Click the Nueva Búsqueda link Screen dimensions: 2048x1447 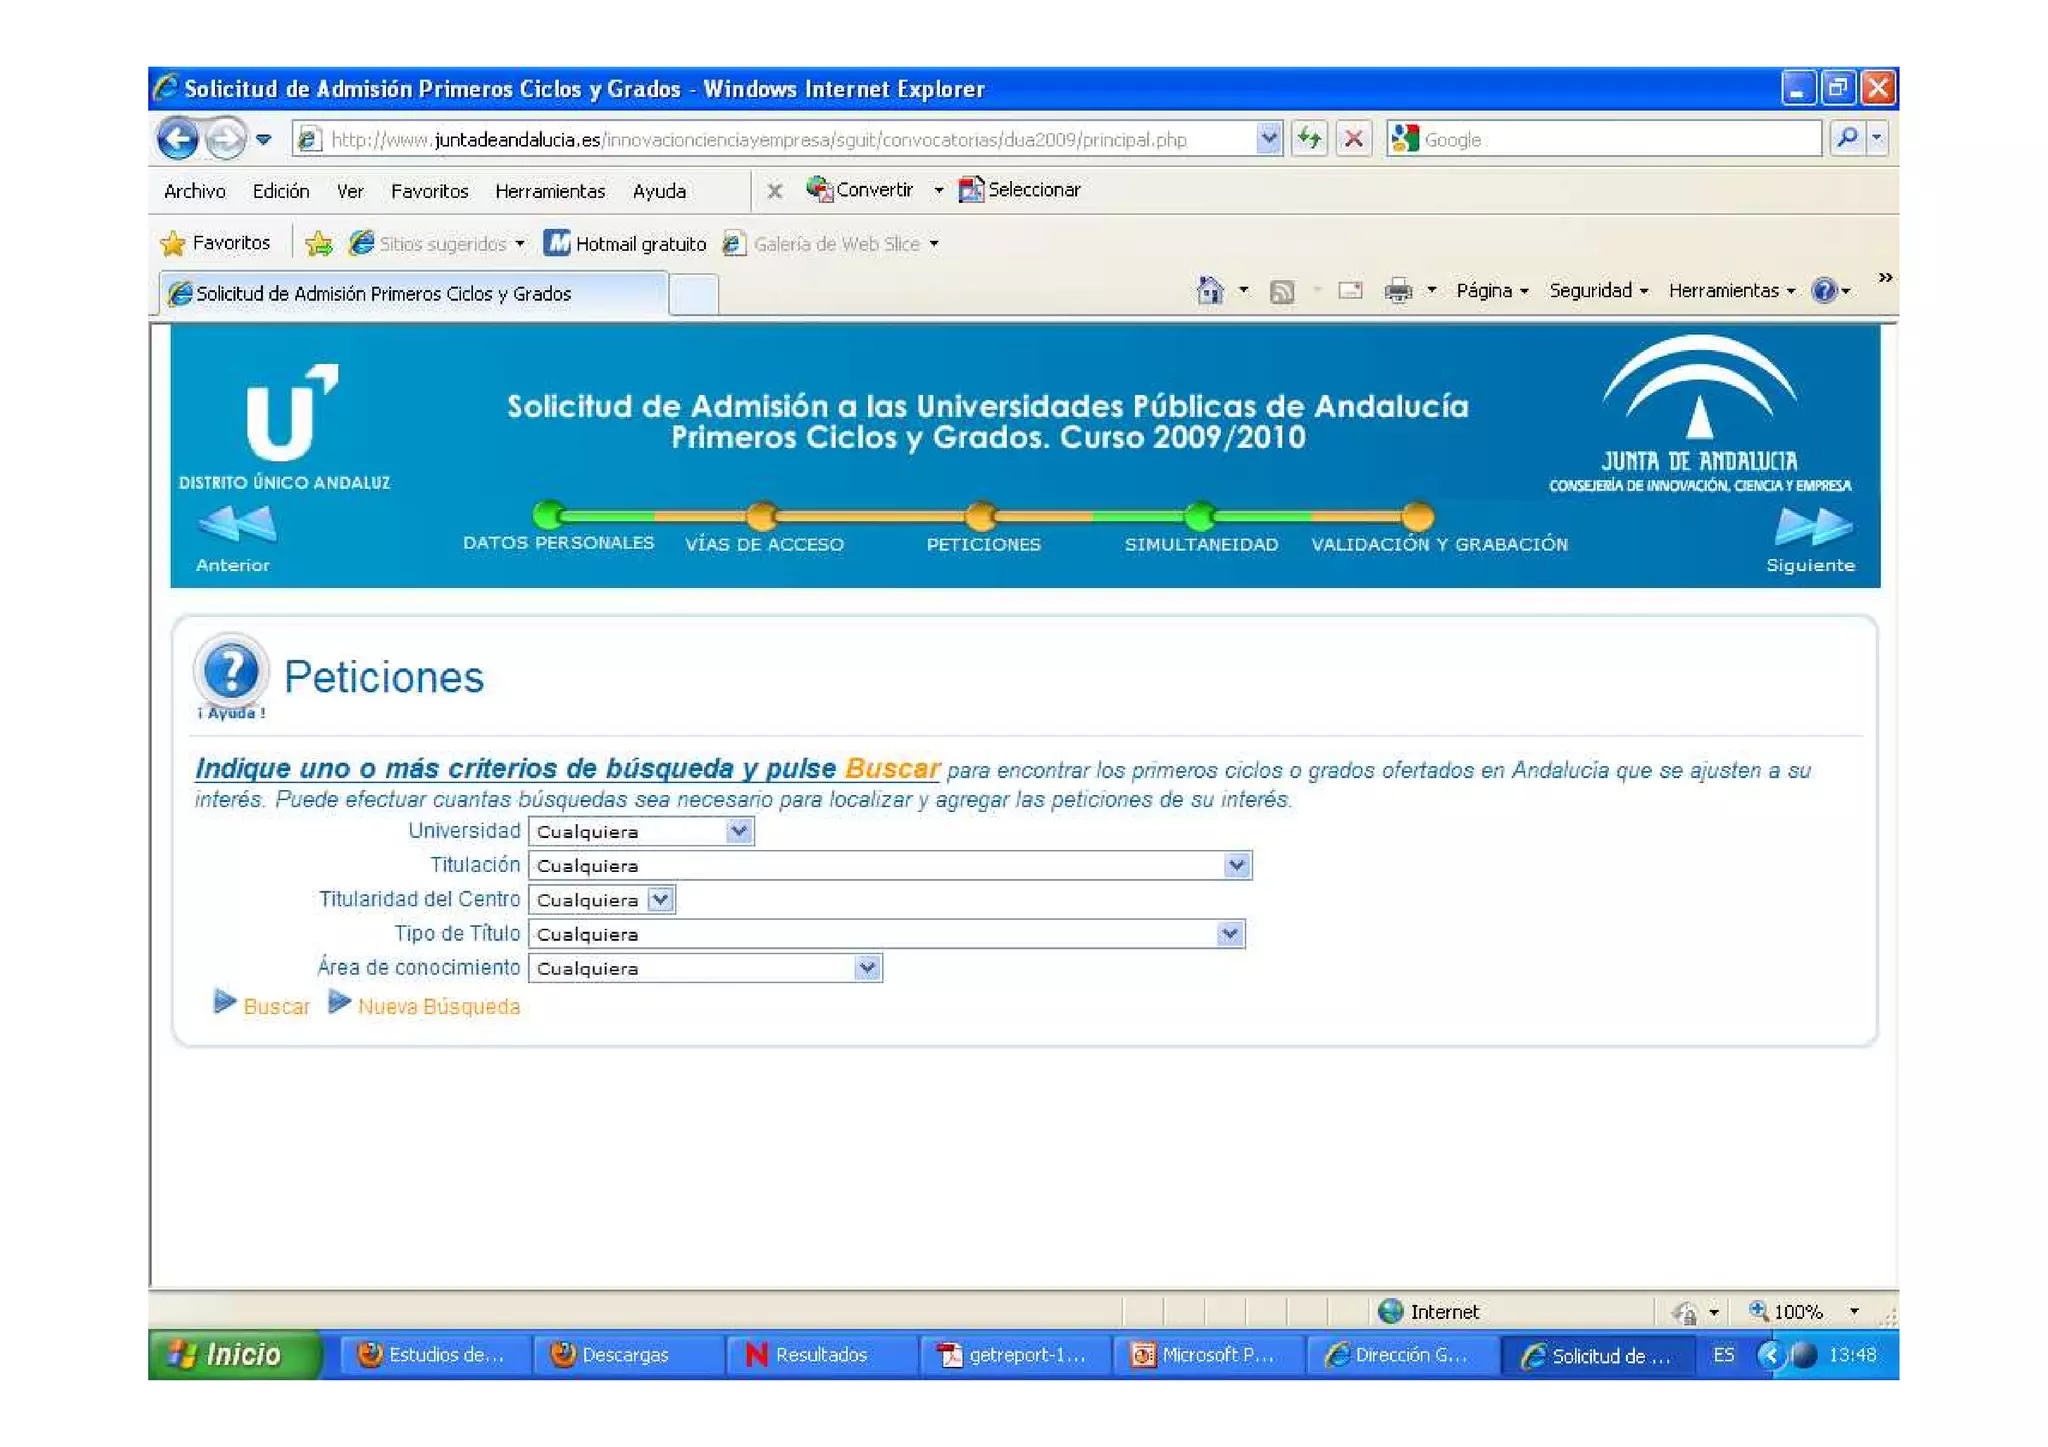(438, 1006)
